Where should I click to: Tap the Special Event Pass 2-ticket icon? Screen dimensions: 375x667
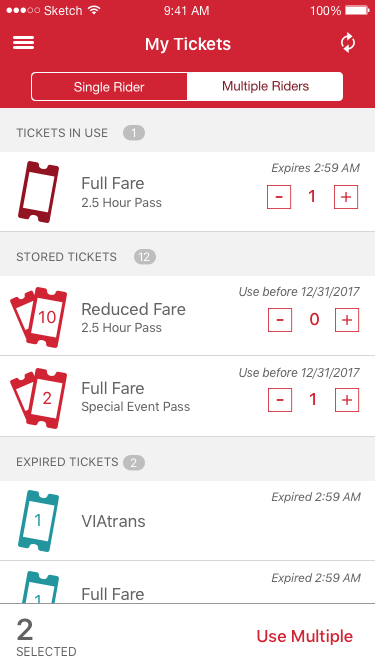[38, 398]
